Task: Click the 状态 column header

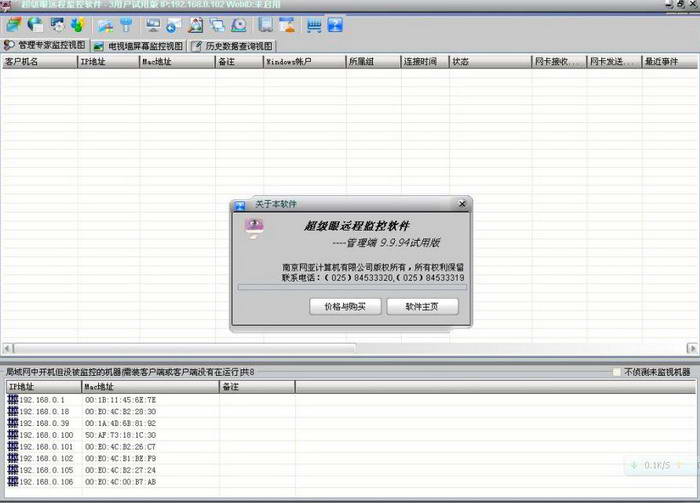Action: tap(491, 62)
